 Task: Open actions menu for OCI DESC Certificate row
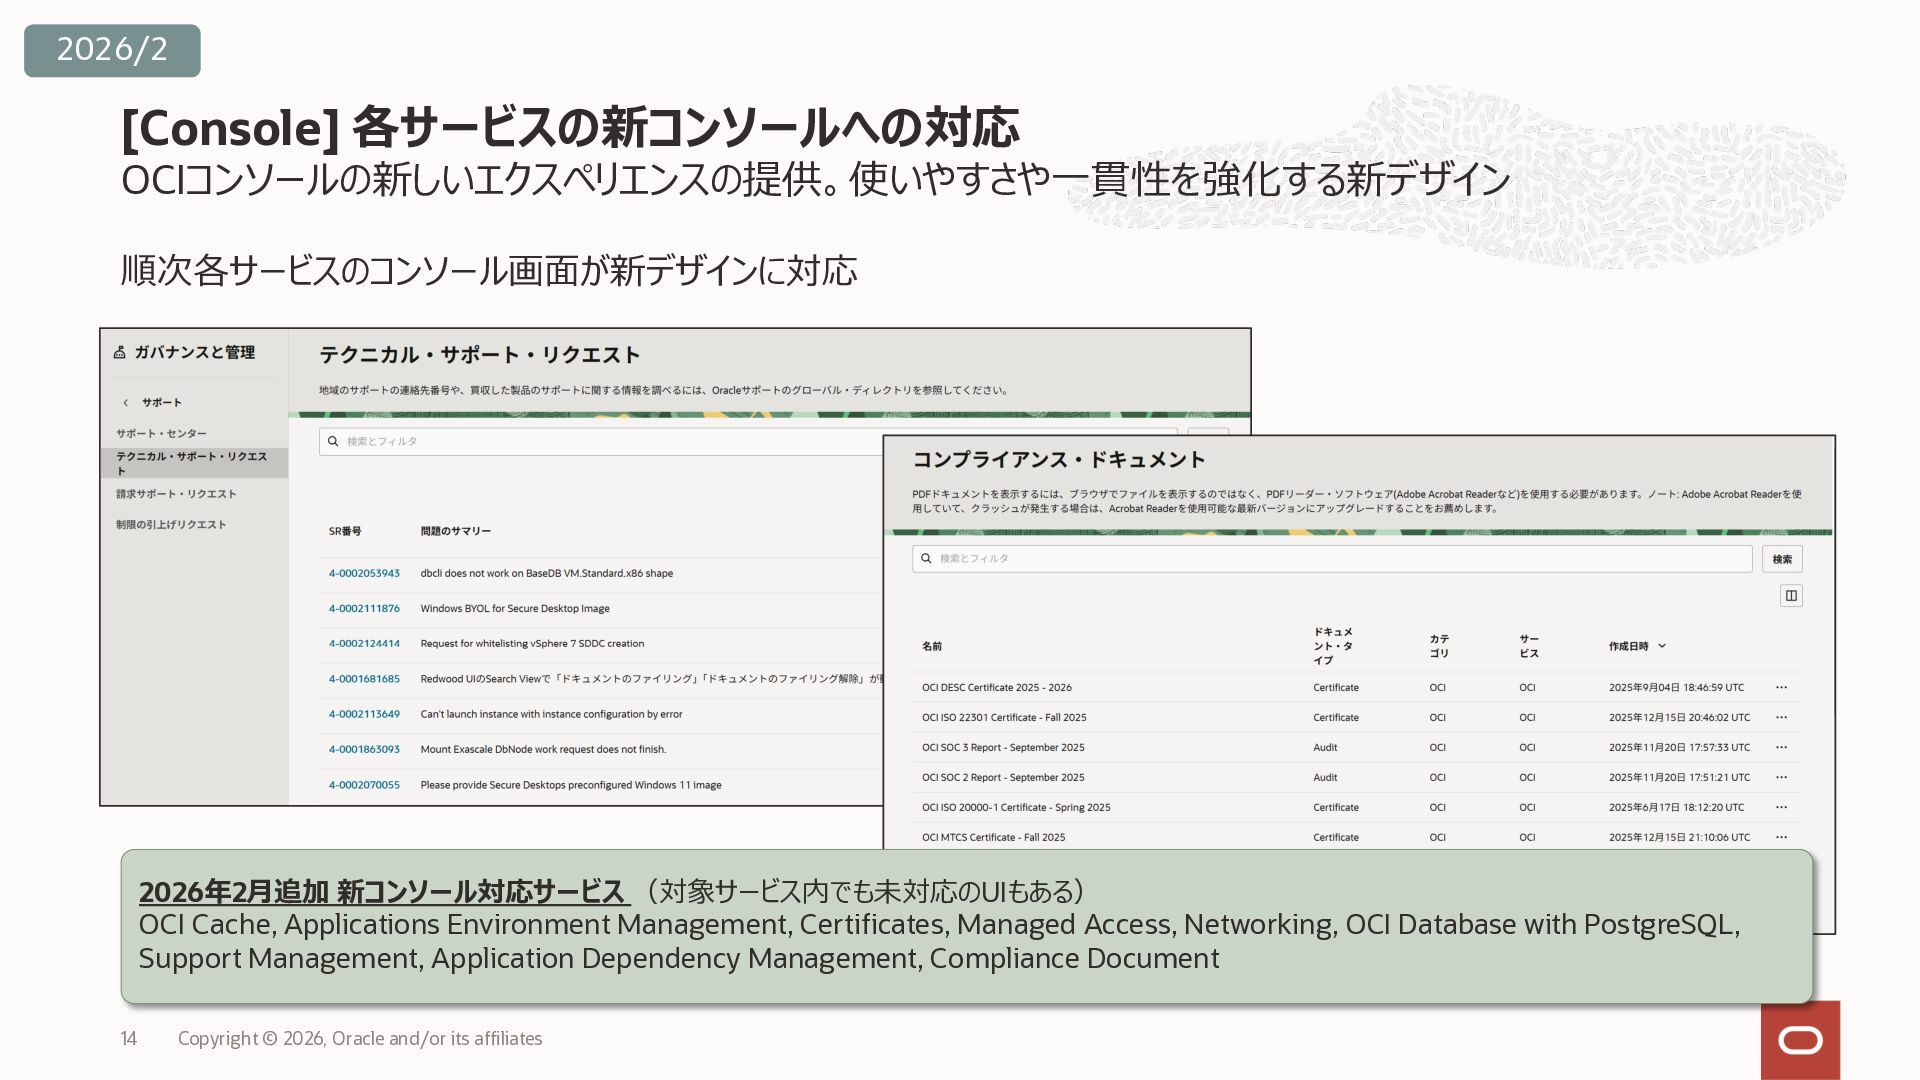(x=1781, y=688)
